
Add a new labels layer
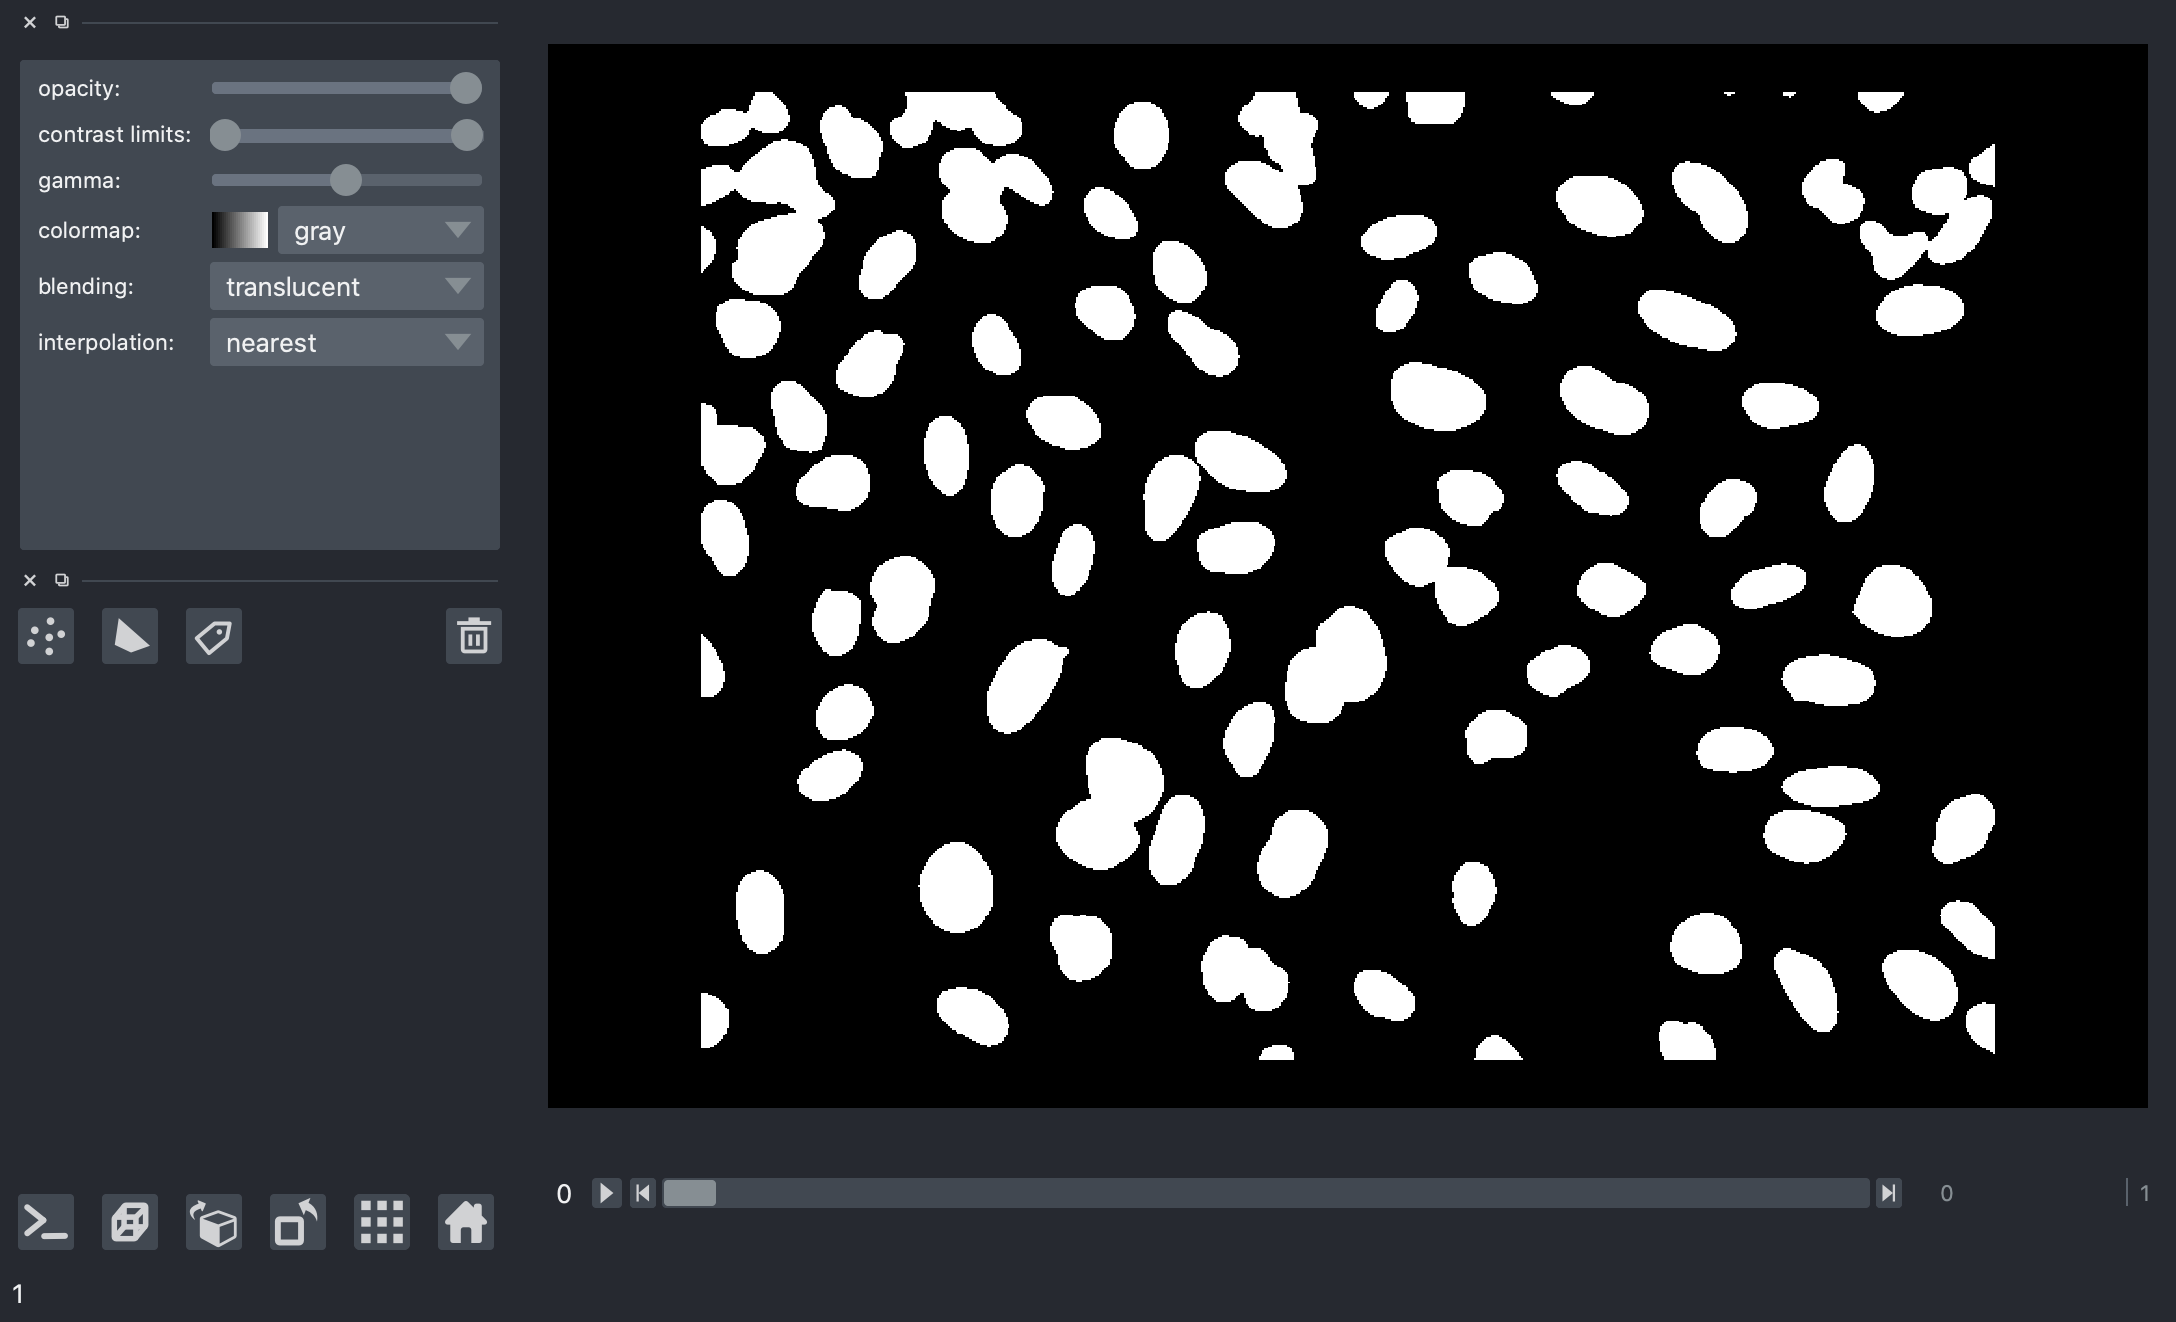(213, 636)
